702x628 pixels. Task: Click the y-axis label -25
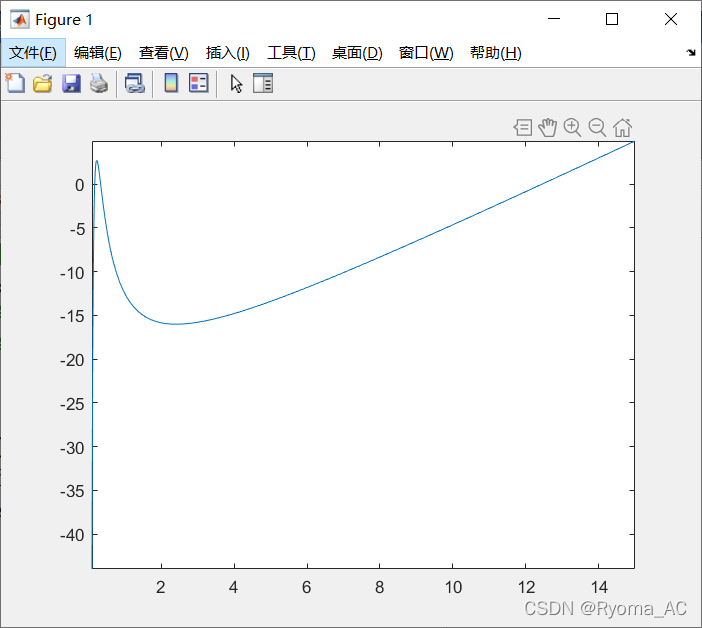tap(72, 404)
